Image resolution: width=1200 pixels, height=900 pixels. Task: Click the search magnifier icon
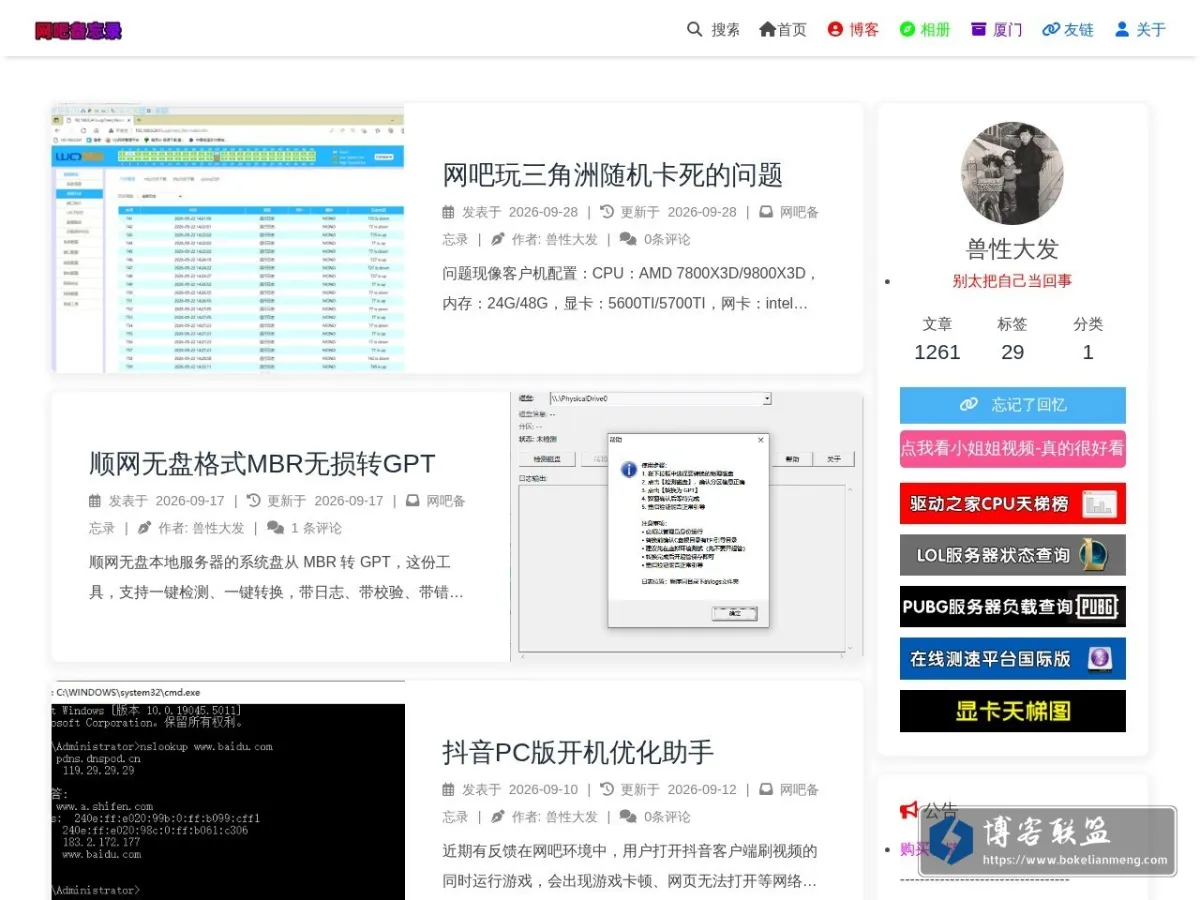point(695,29)
